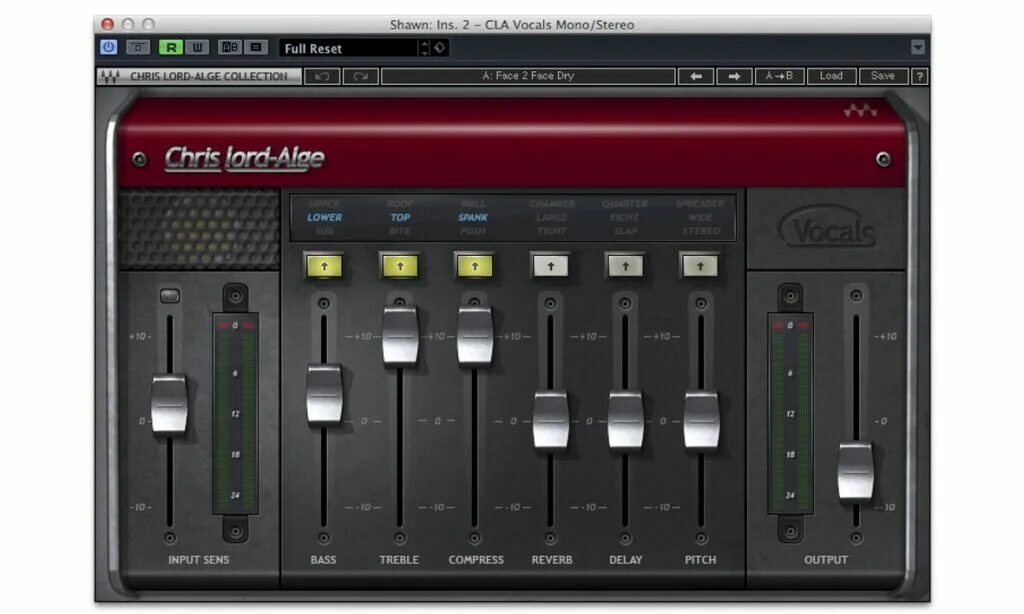Image resolution: width=1024 pixels, height=614 pixels.
Task: Click the Pitch fader handle
Action: [x=701, y=421]
